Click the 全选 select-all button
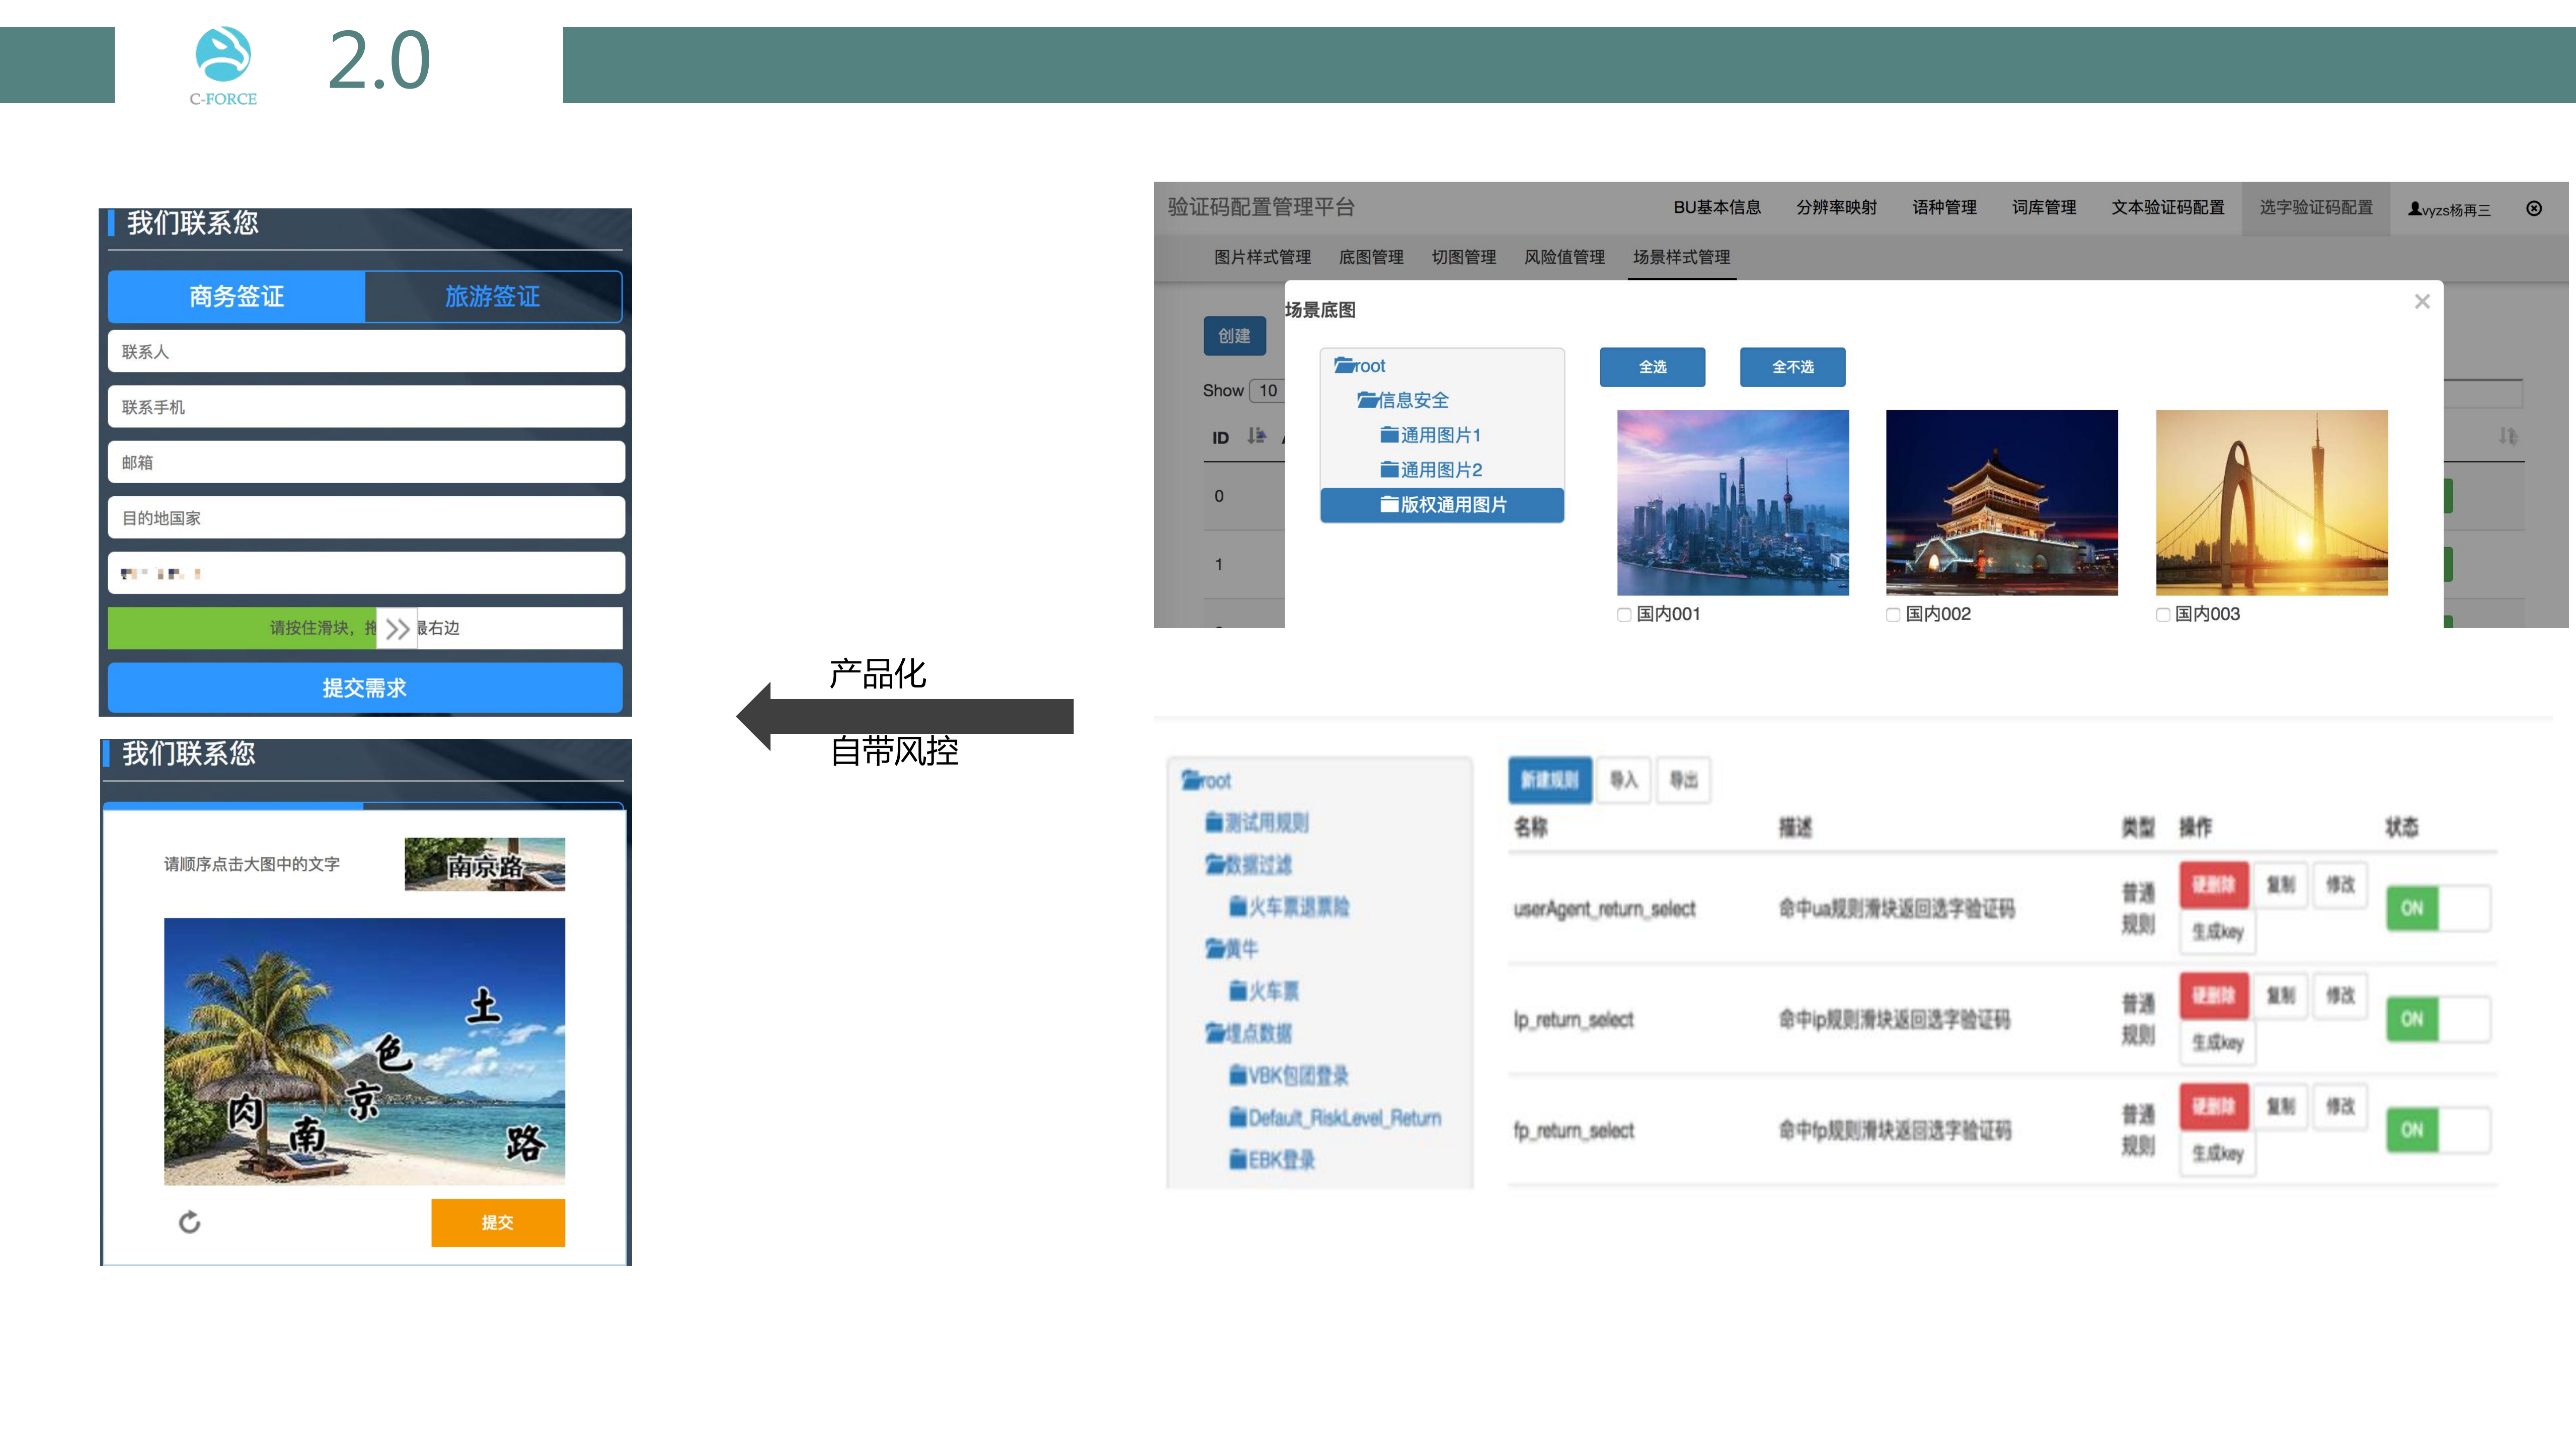This screenshot has width=2576, height=1449. [1652, 367]
